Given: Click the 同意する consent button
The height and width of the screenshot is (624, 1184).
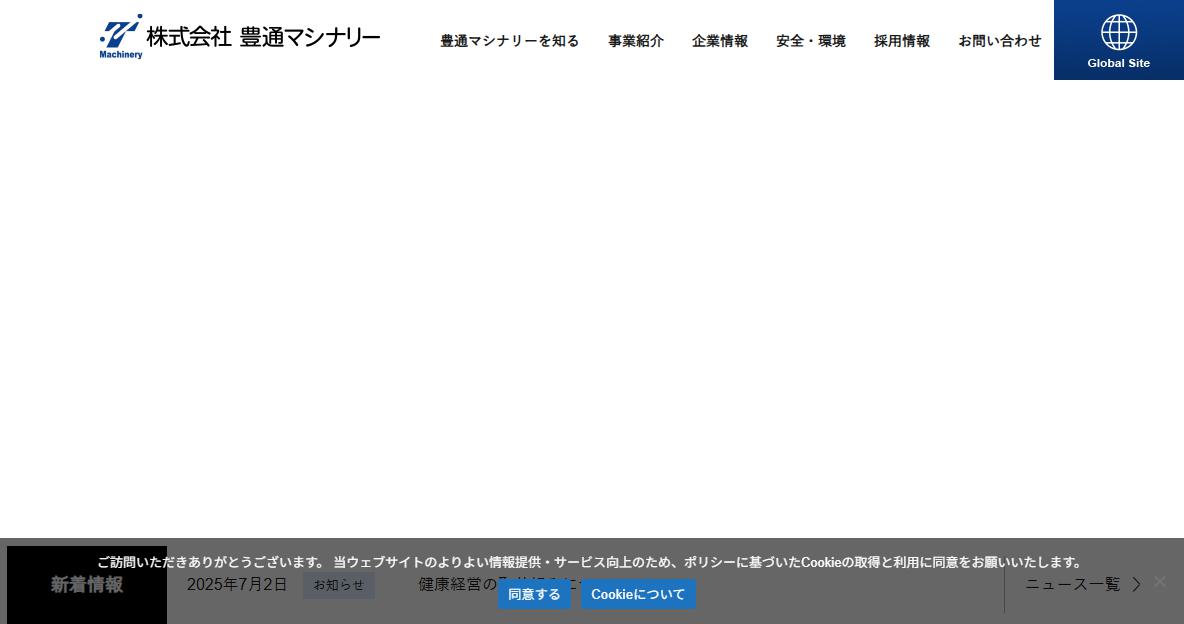Looking at the screenshot, I should click(534, 595).
